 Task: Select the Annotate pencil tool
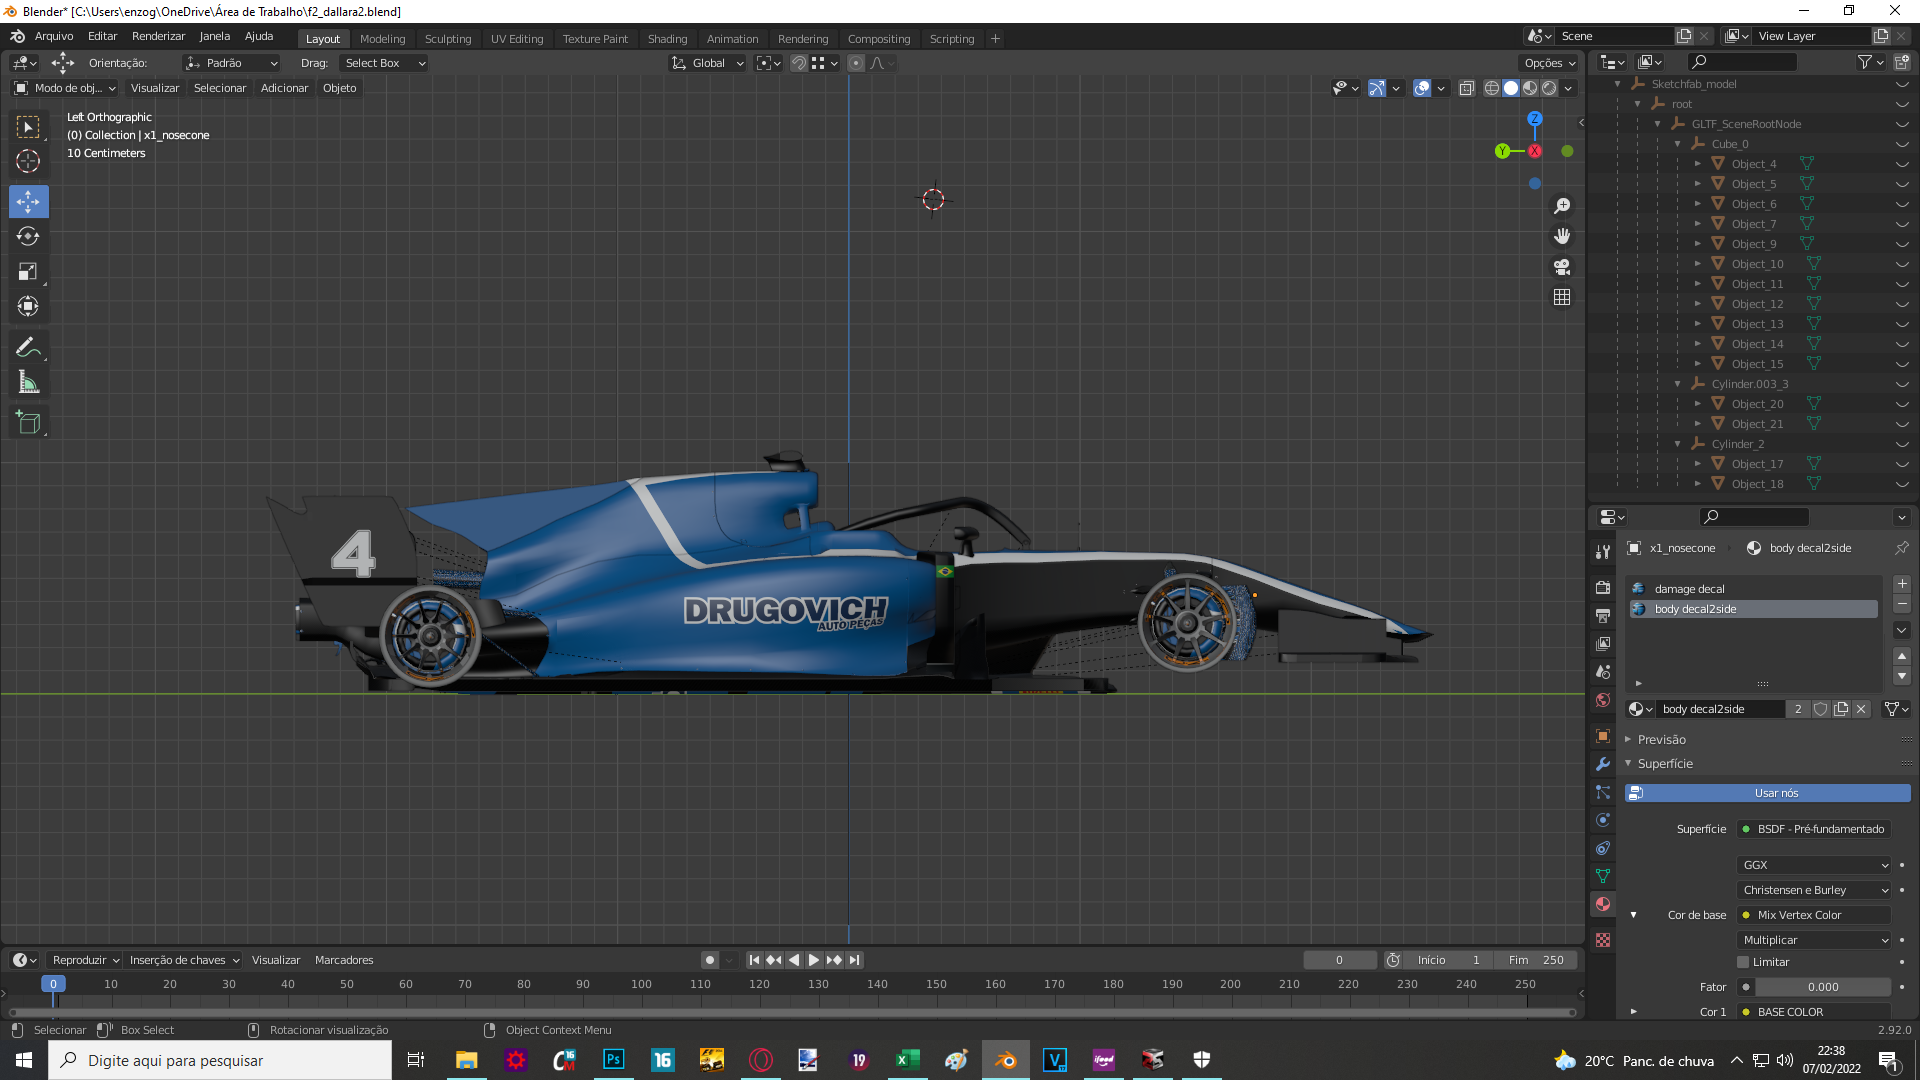[28, 347]
